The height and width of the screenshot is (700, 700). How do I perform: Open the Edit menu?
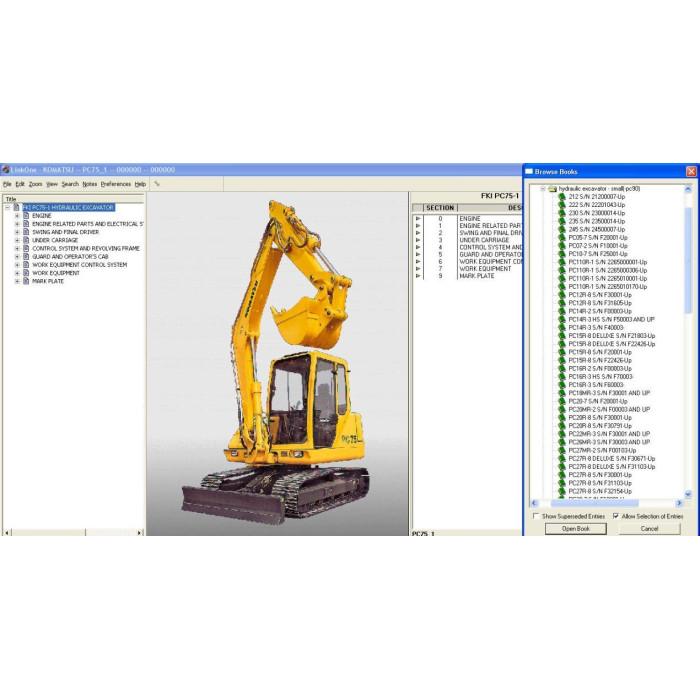pos(20,184)
